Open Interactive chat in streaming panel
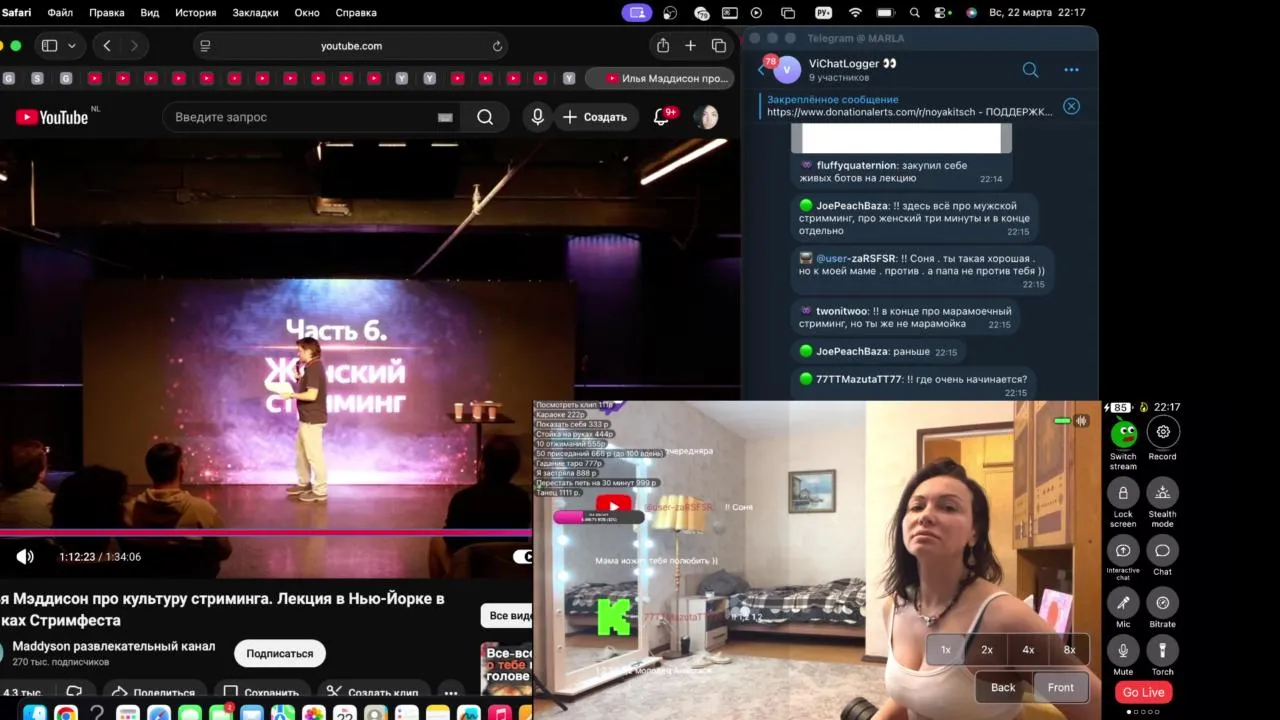Screen dimensions: 1280x720 1123,551
